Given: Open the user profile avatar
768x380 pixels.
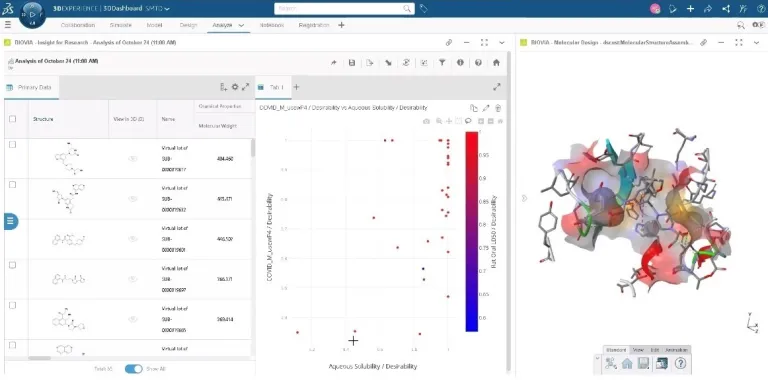Looking at the screenshot, I should point(655,8).
